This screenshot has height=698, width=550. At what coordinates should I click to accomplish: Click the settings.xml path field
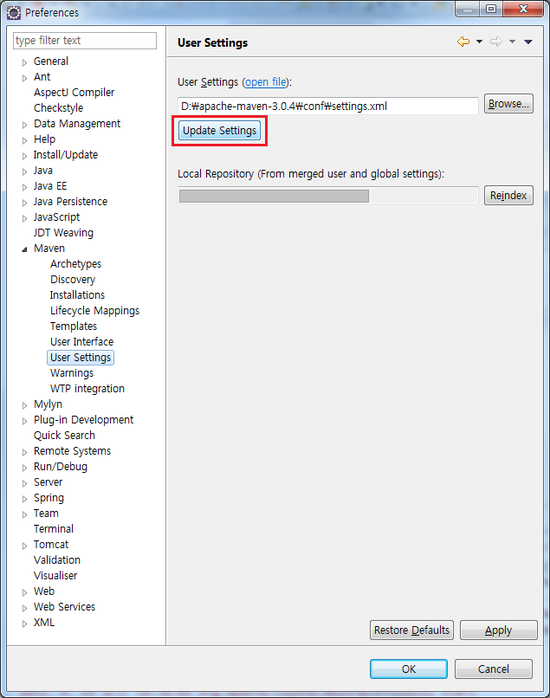(328, 106)
